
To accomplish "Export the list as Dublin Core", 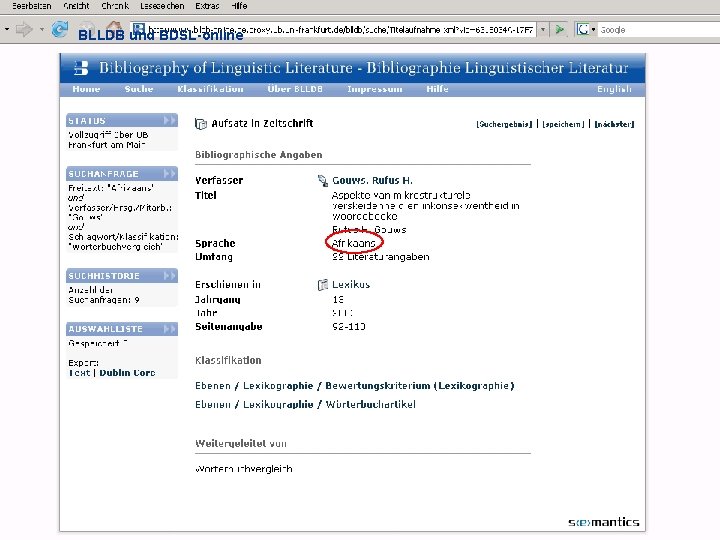I will (127, 373).
